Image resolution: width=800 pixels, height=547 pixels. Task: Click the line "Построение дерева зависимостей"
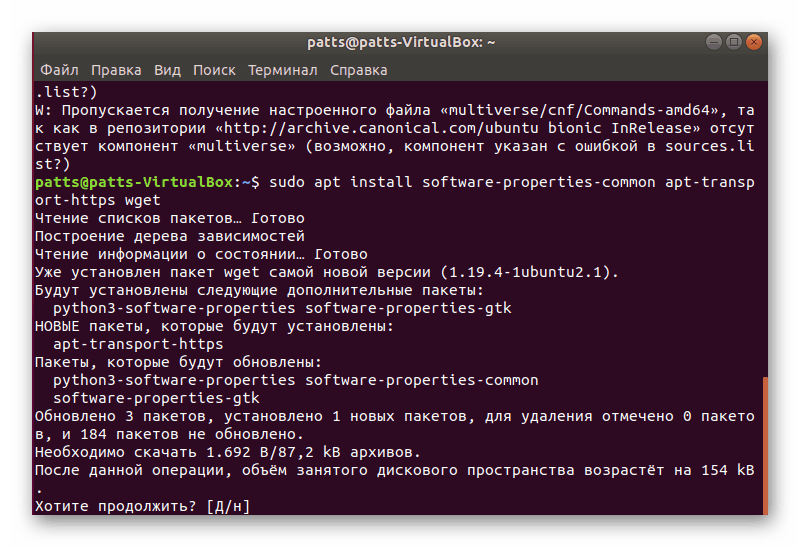170,236
